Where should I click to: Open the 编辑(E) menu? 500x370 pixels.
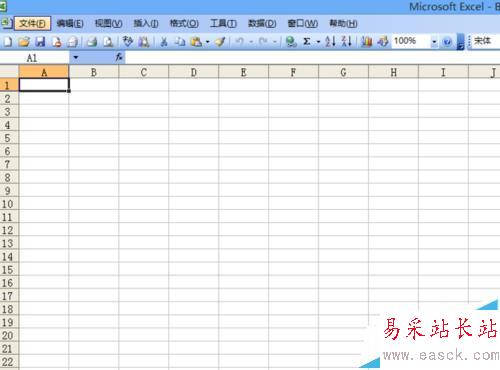coord(70,23)
